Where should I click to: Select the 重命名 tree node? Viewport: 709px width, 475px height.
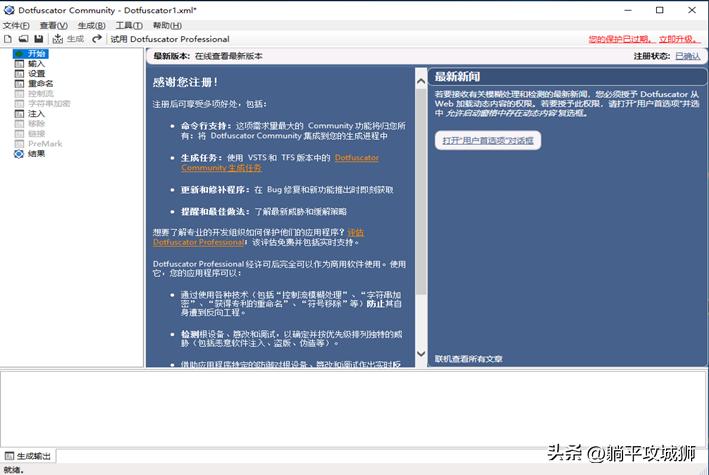pyautogui.click(x=41, y=84)
